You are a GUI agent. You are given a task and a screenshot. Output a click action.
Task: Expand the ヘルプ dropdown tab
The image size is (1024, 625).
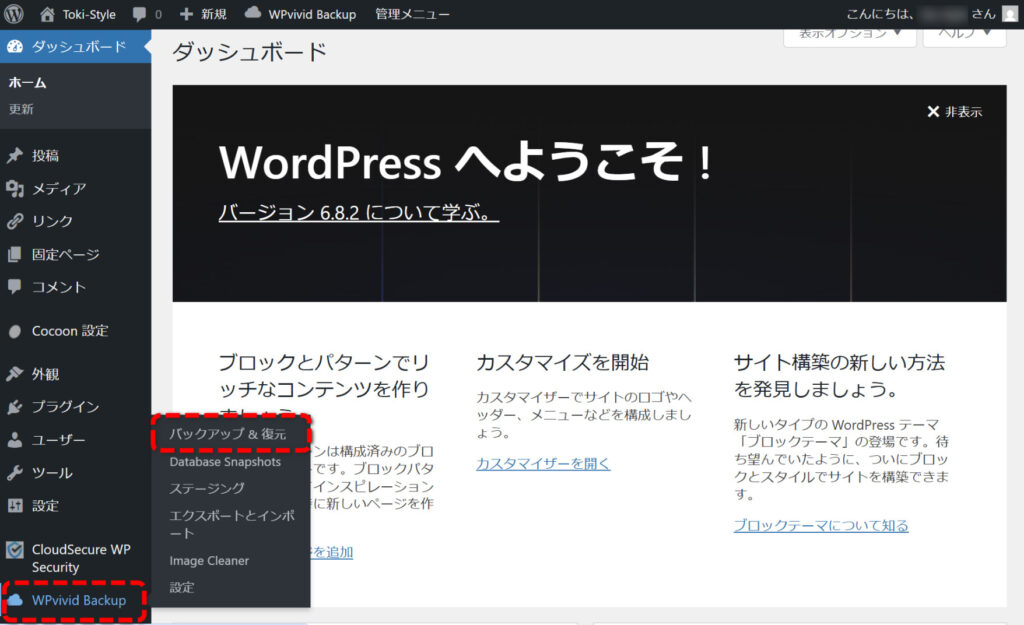click(x=964, y=34)
